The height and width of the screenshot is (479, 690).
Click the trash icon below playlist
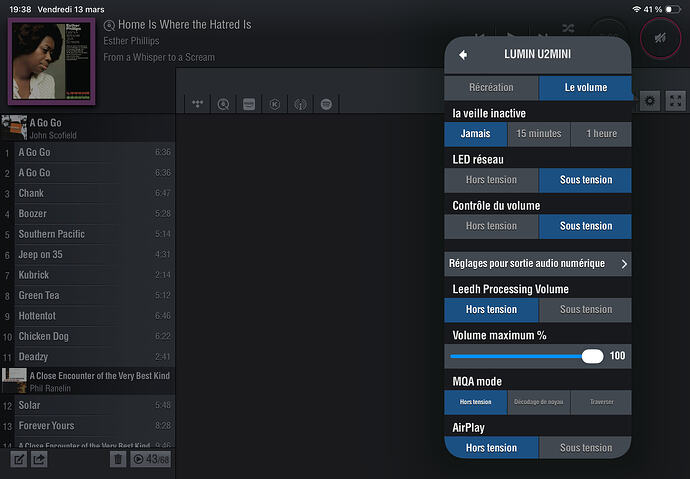pos(118,459)
